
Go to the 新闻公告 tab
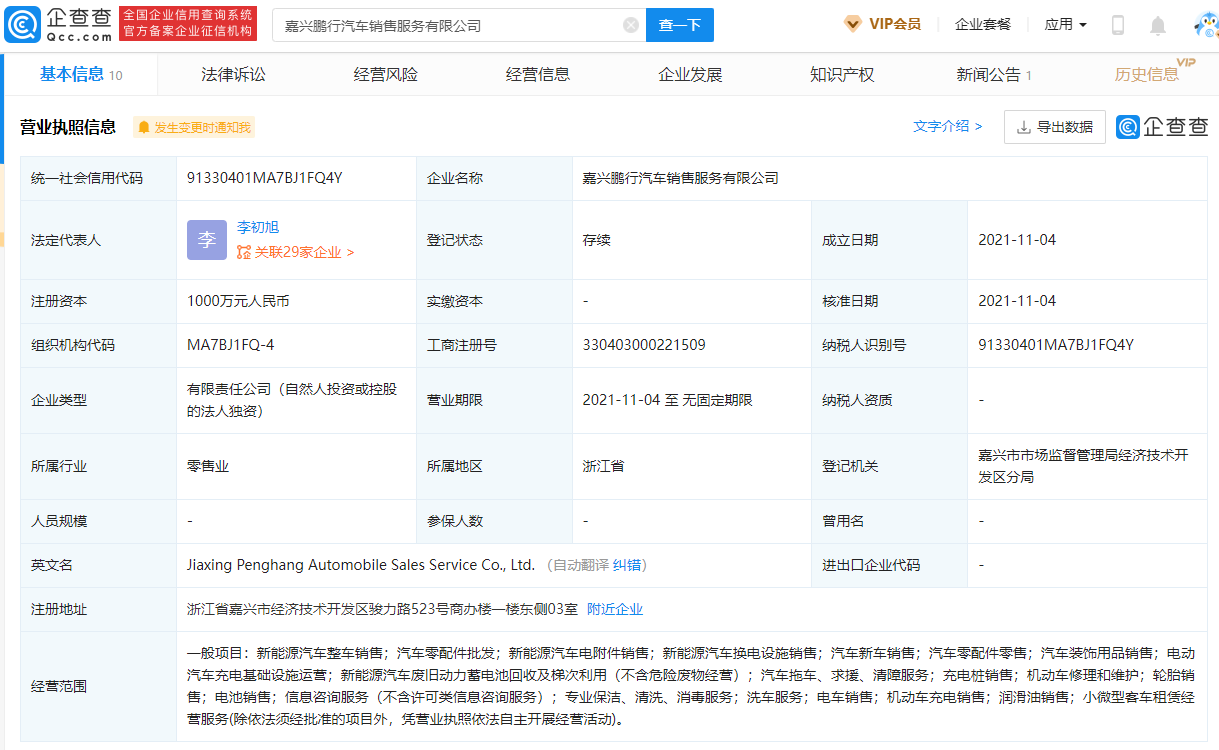pyautogui.click(x=994, y=75)
